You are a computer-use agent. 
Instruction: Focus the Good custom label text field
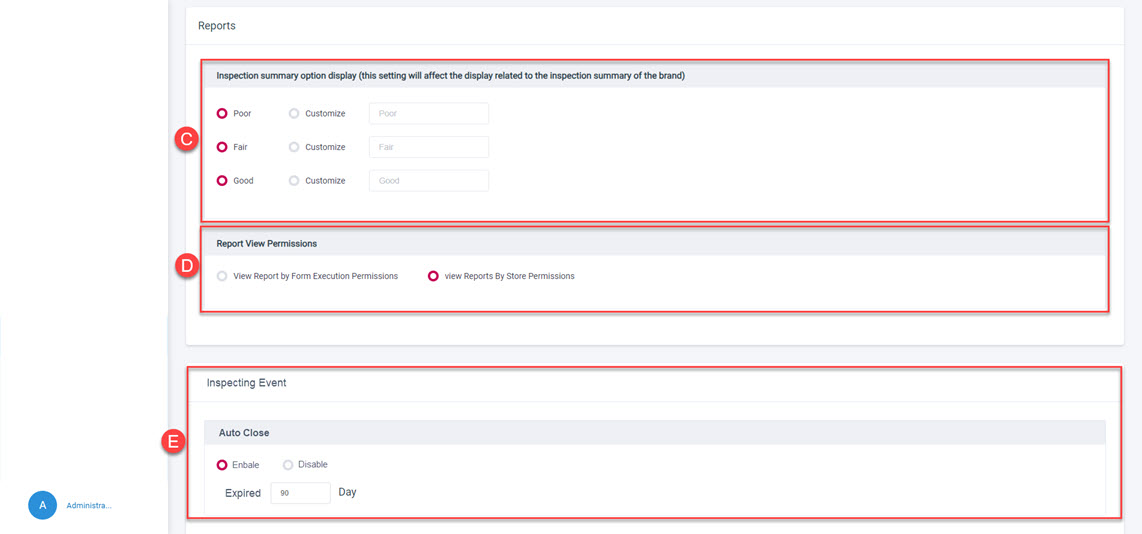(428, 181)
